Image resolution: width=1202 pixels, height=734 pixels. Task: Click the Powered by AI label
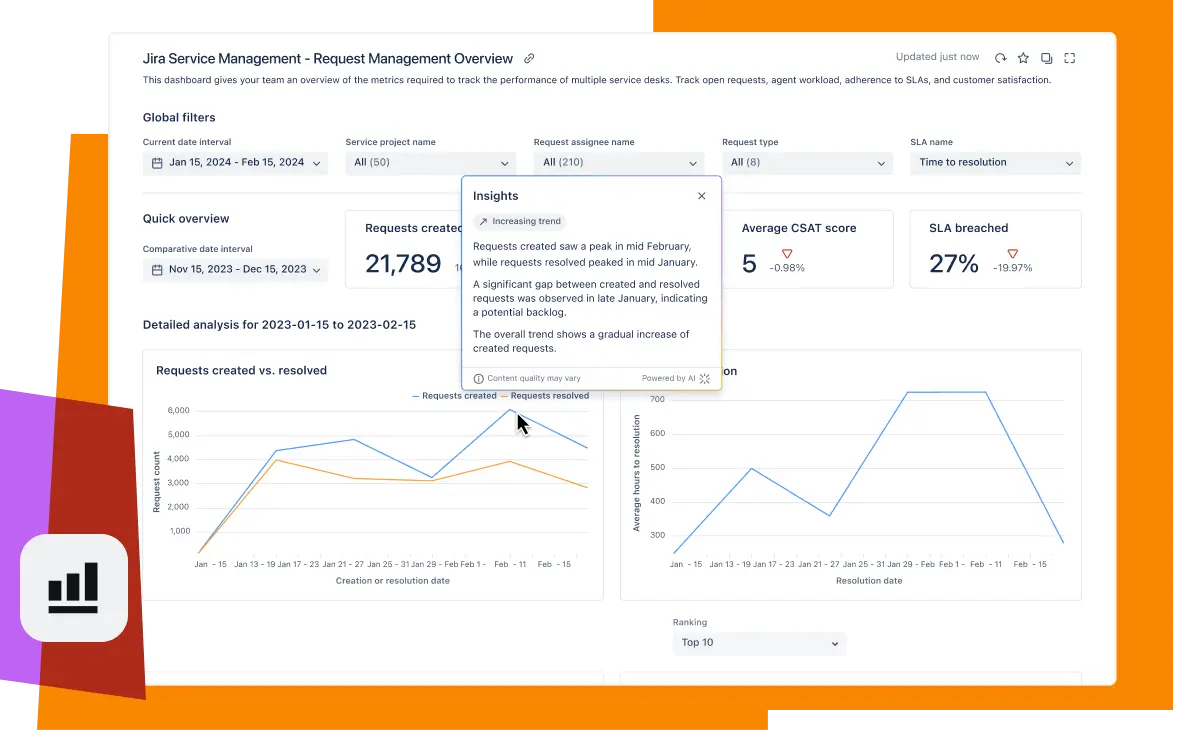coord(669,379)
